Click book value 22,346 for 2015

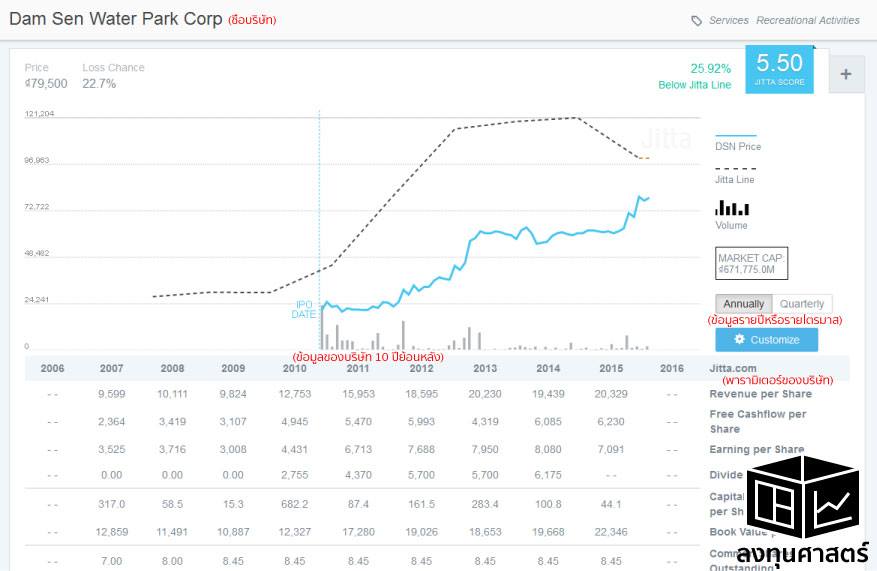[x=611, y=532]
